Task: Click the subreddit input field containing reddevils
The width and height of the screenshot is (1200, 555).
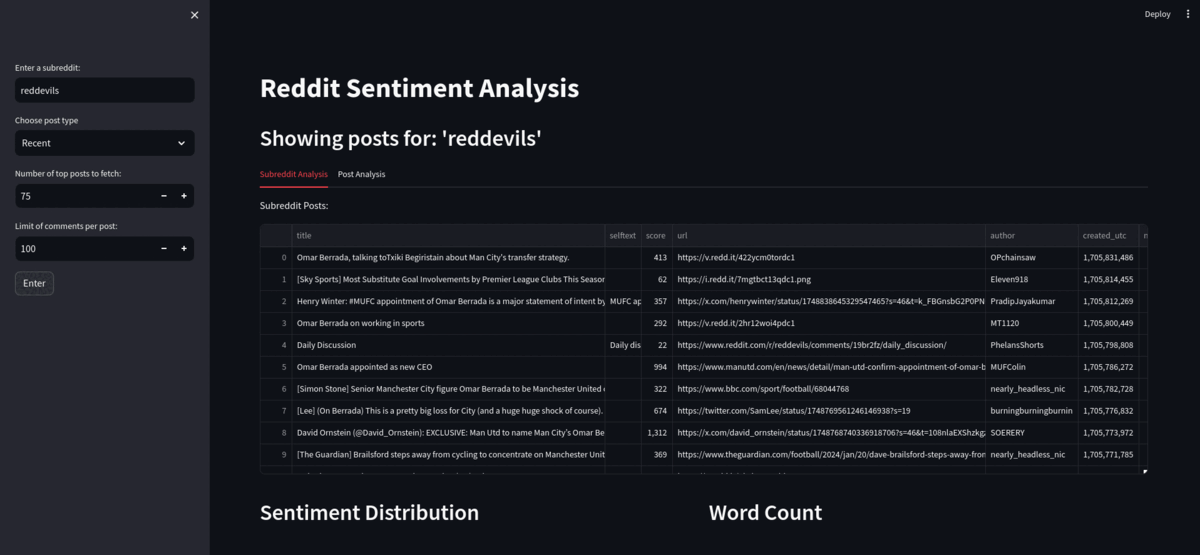Action: tap(105, 90)
